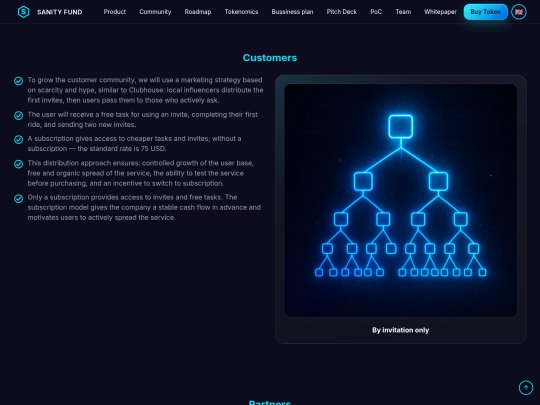Viewport: 540px width, 405px height.
Task: Click the Sanity Fund hexagon logo
Action: tap(23, 12)
